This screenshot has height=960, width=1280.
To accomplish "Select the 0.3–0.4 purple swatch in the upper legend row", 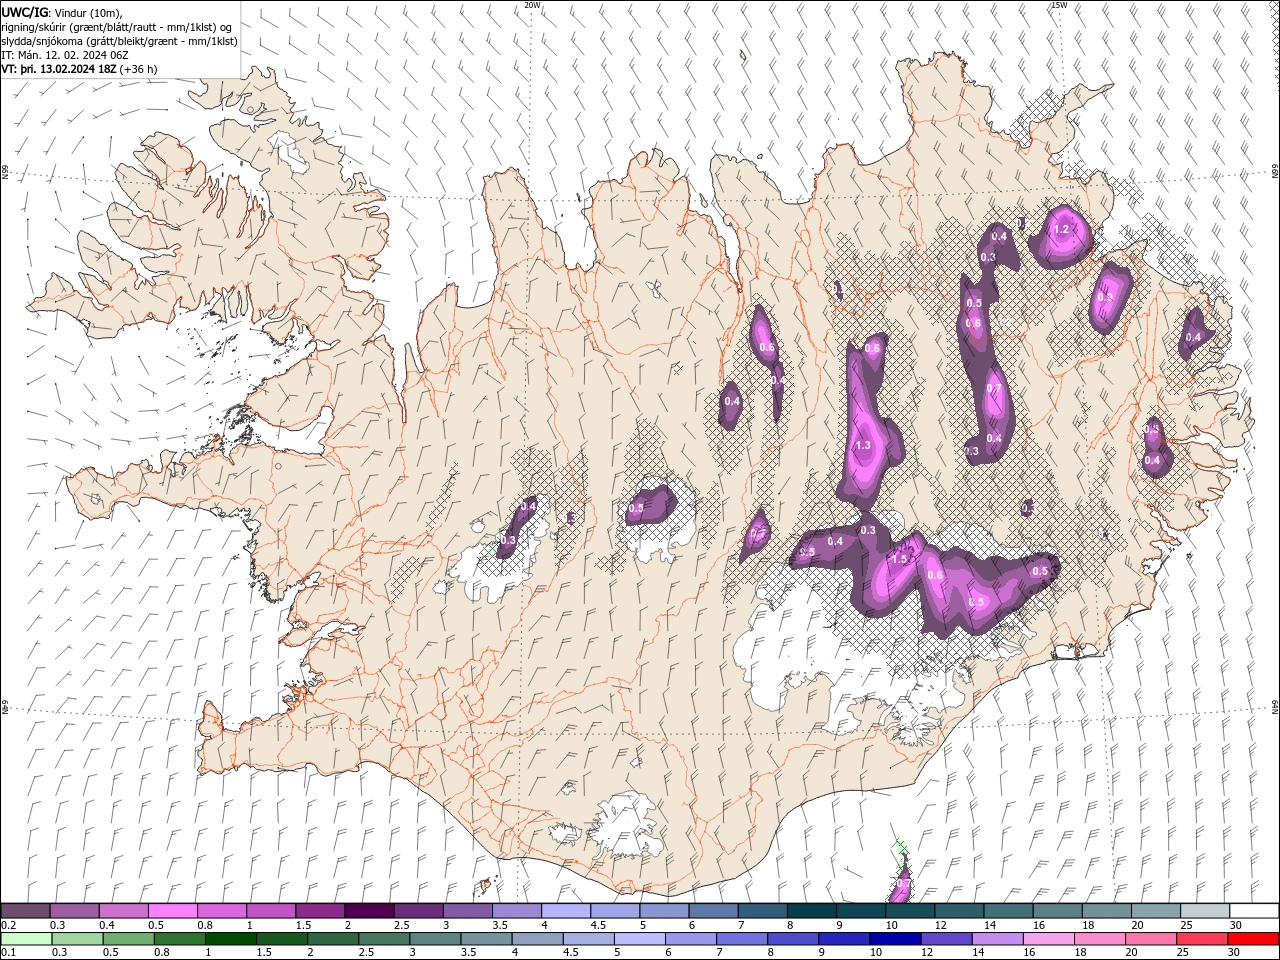I will coord(74,911).
